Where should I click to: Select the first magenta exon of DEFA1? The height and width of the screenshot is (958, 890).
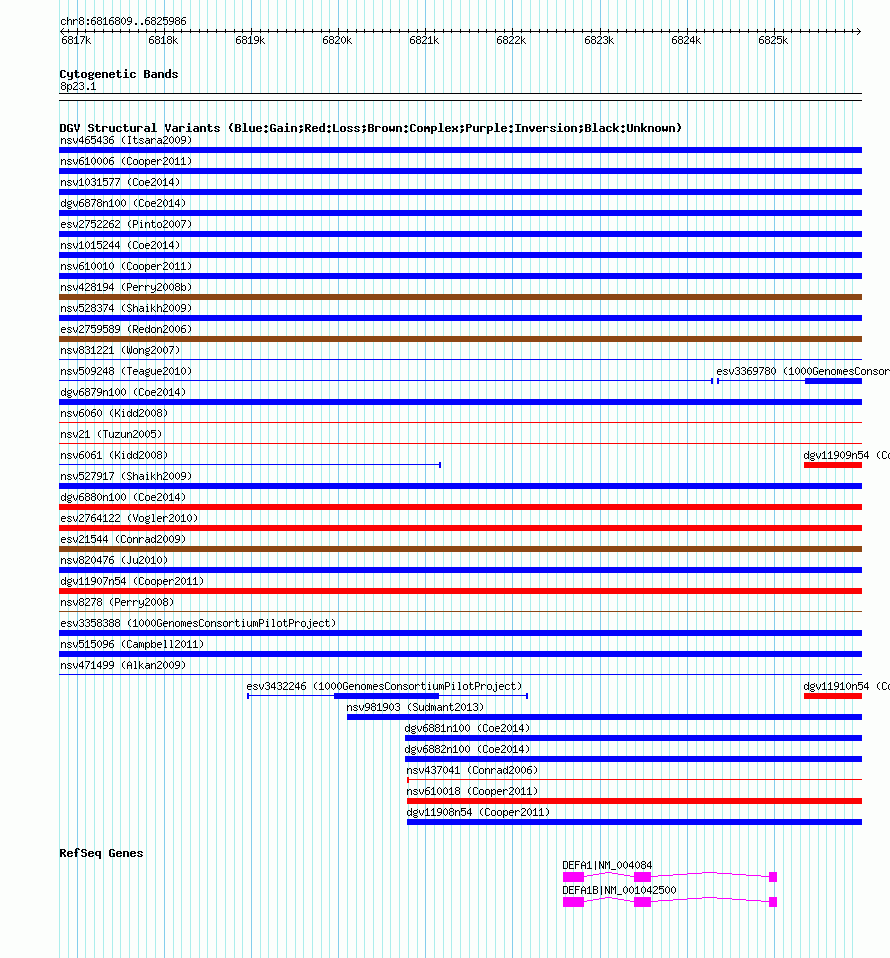[574, 877]
